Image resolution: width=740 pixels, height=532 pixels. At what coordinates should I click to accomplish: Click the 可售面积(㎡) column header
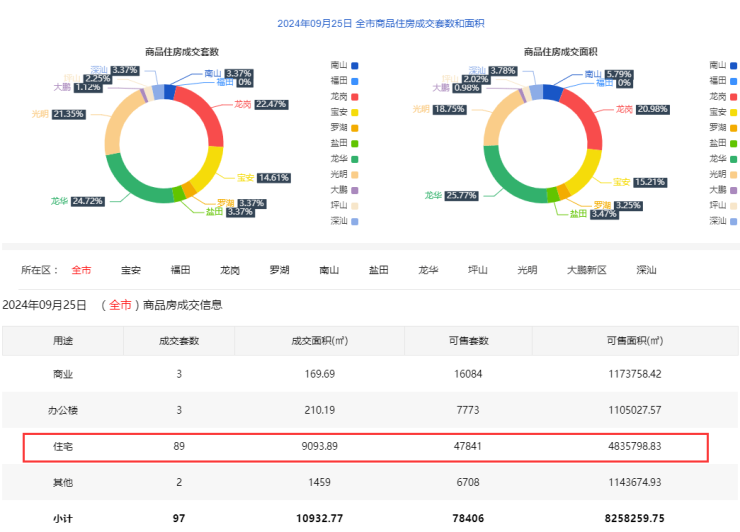coord(634,341)
